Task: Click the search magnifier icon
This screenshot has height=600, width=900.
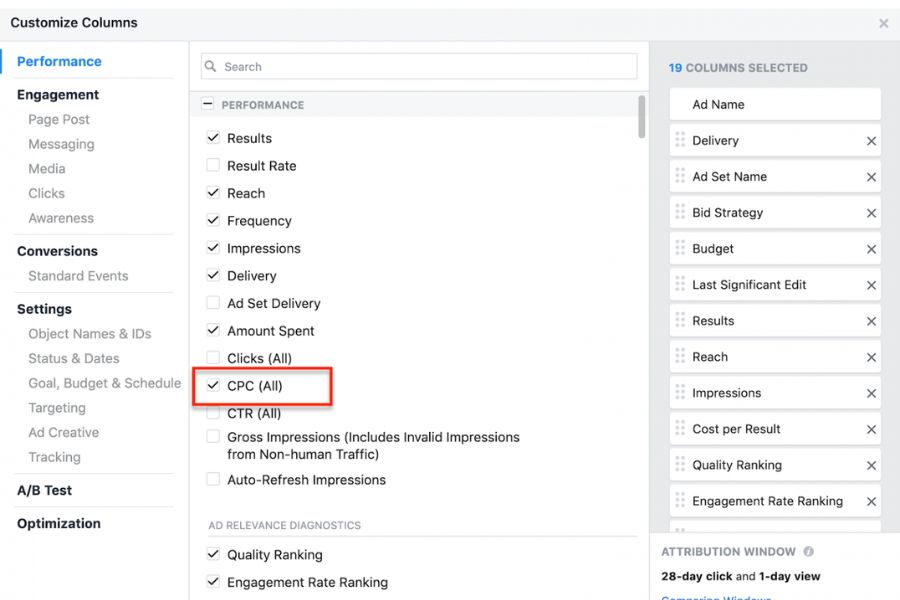Action: click(211, 67)
